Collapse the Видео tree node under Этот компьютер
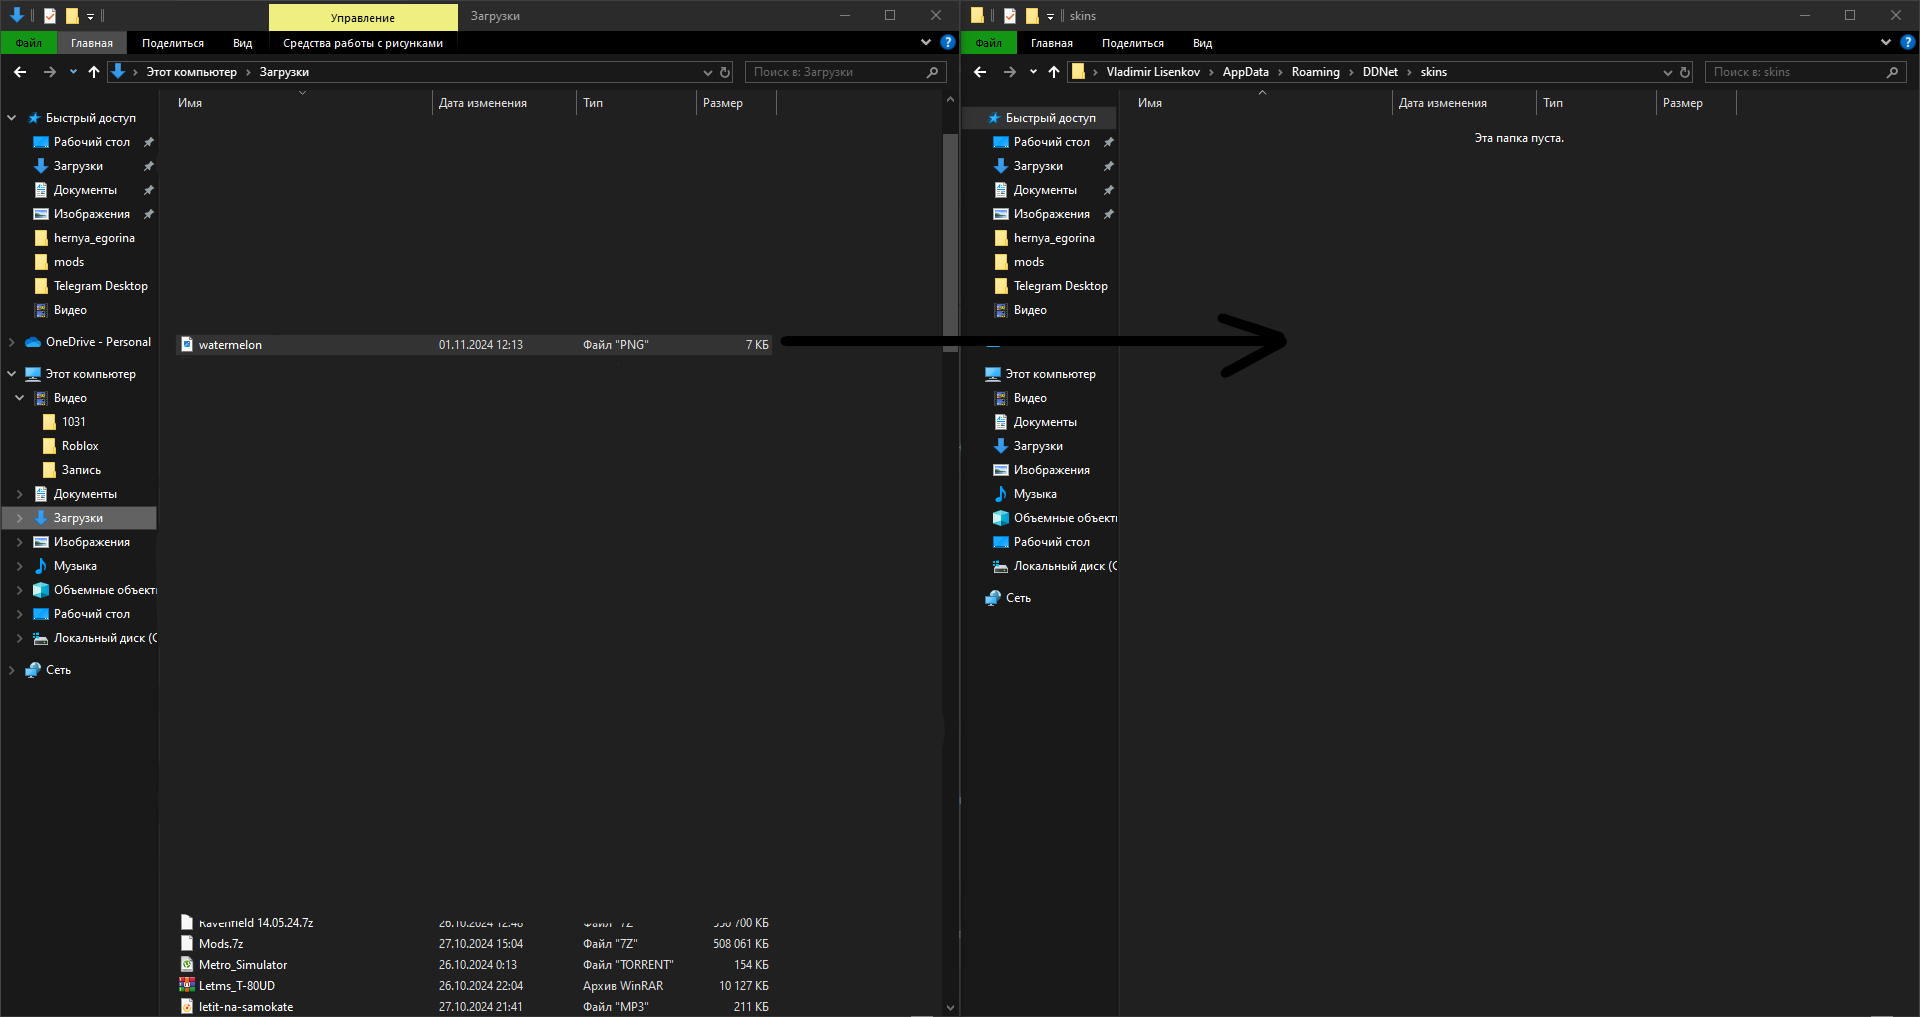1920x1017 pixels. coord(19,398)
